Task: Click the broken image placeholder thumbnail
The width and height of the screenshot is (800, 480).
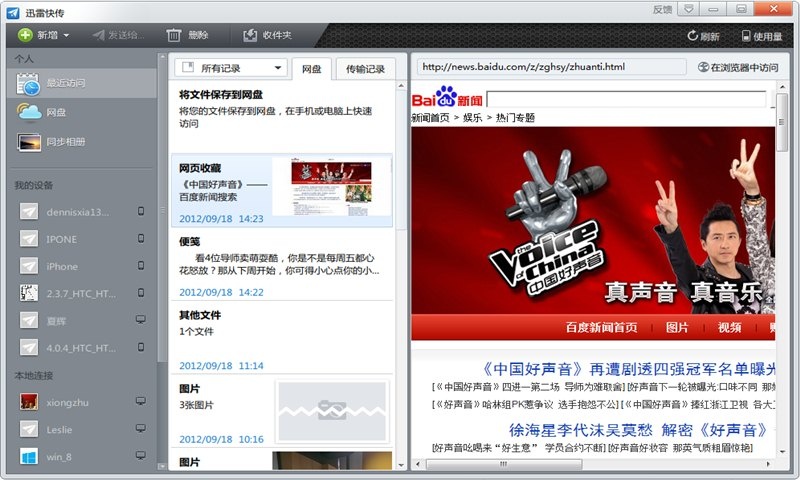Action: coord(332,411)
